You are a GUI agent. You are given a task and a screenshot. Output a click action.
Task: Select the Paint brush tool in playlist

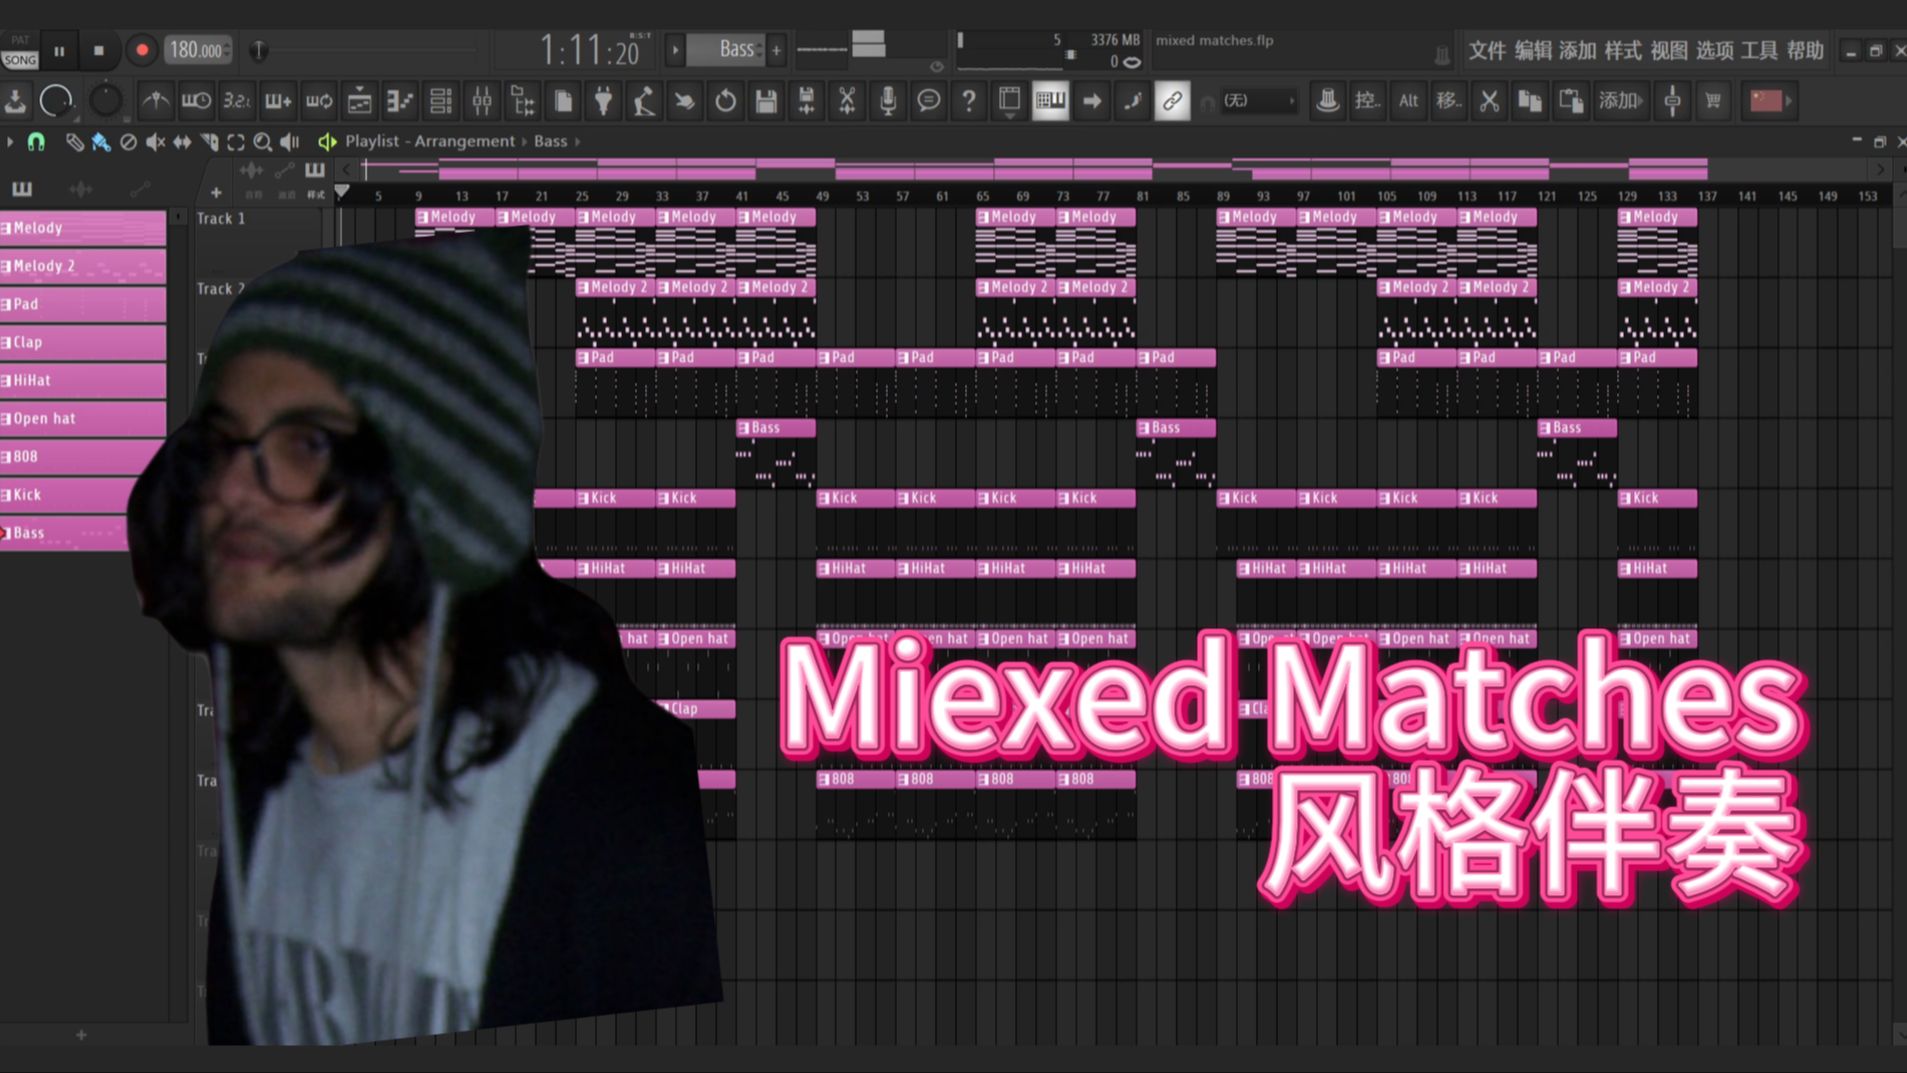101,142
